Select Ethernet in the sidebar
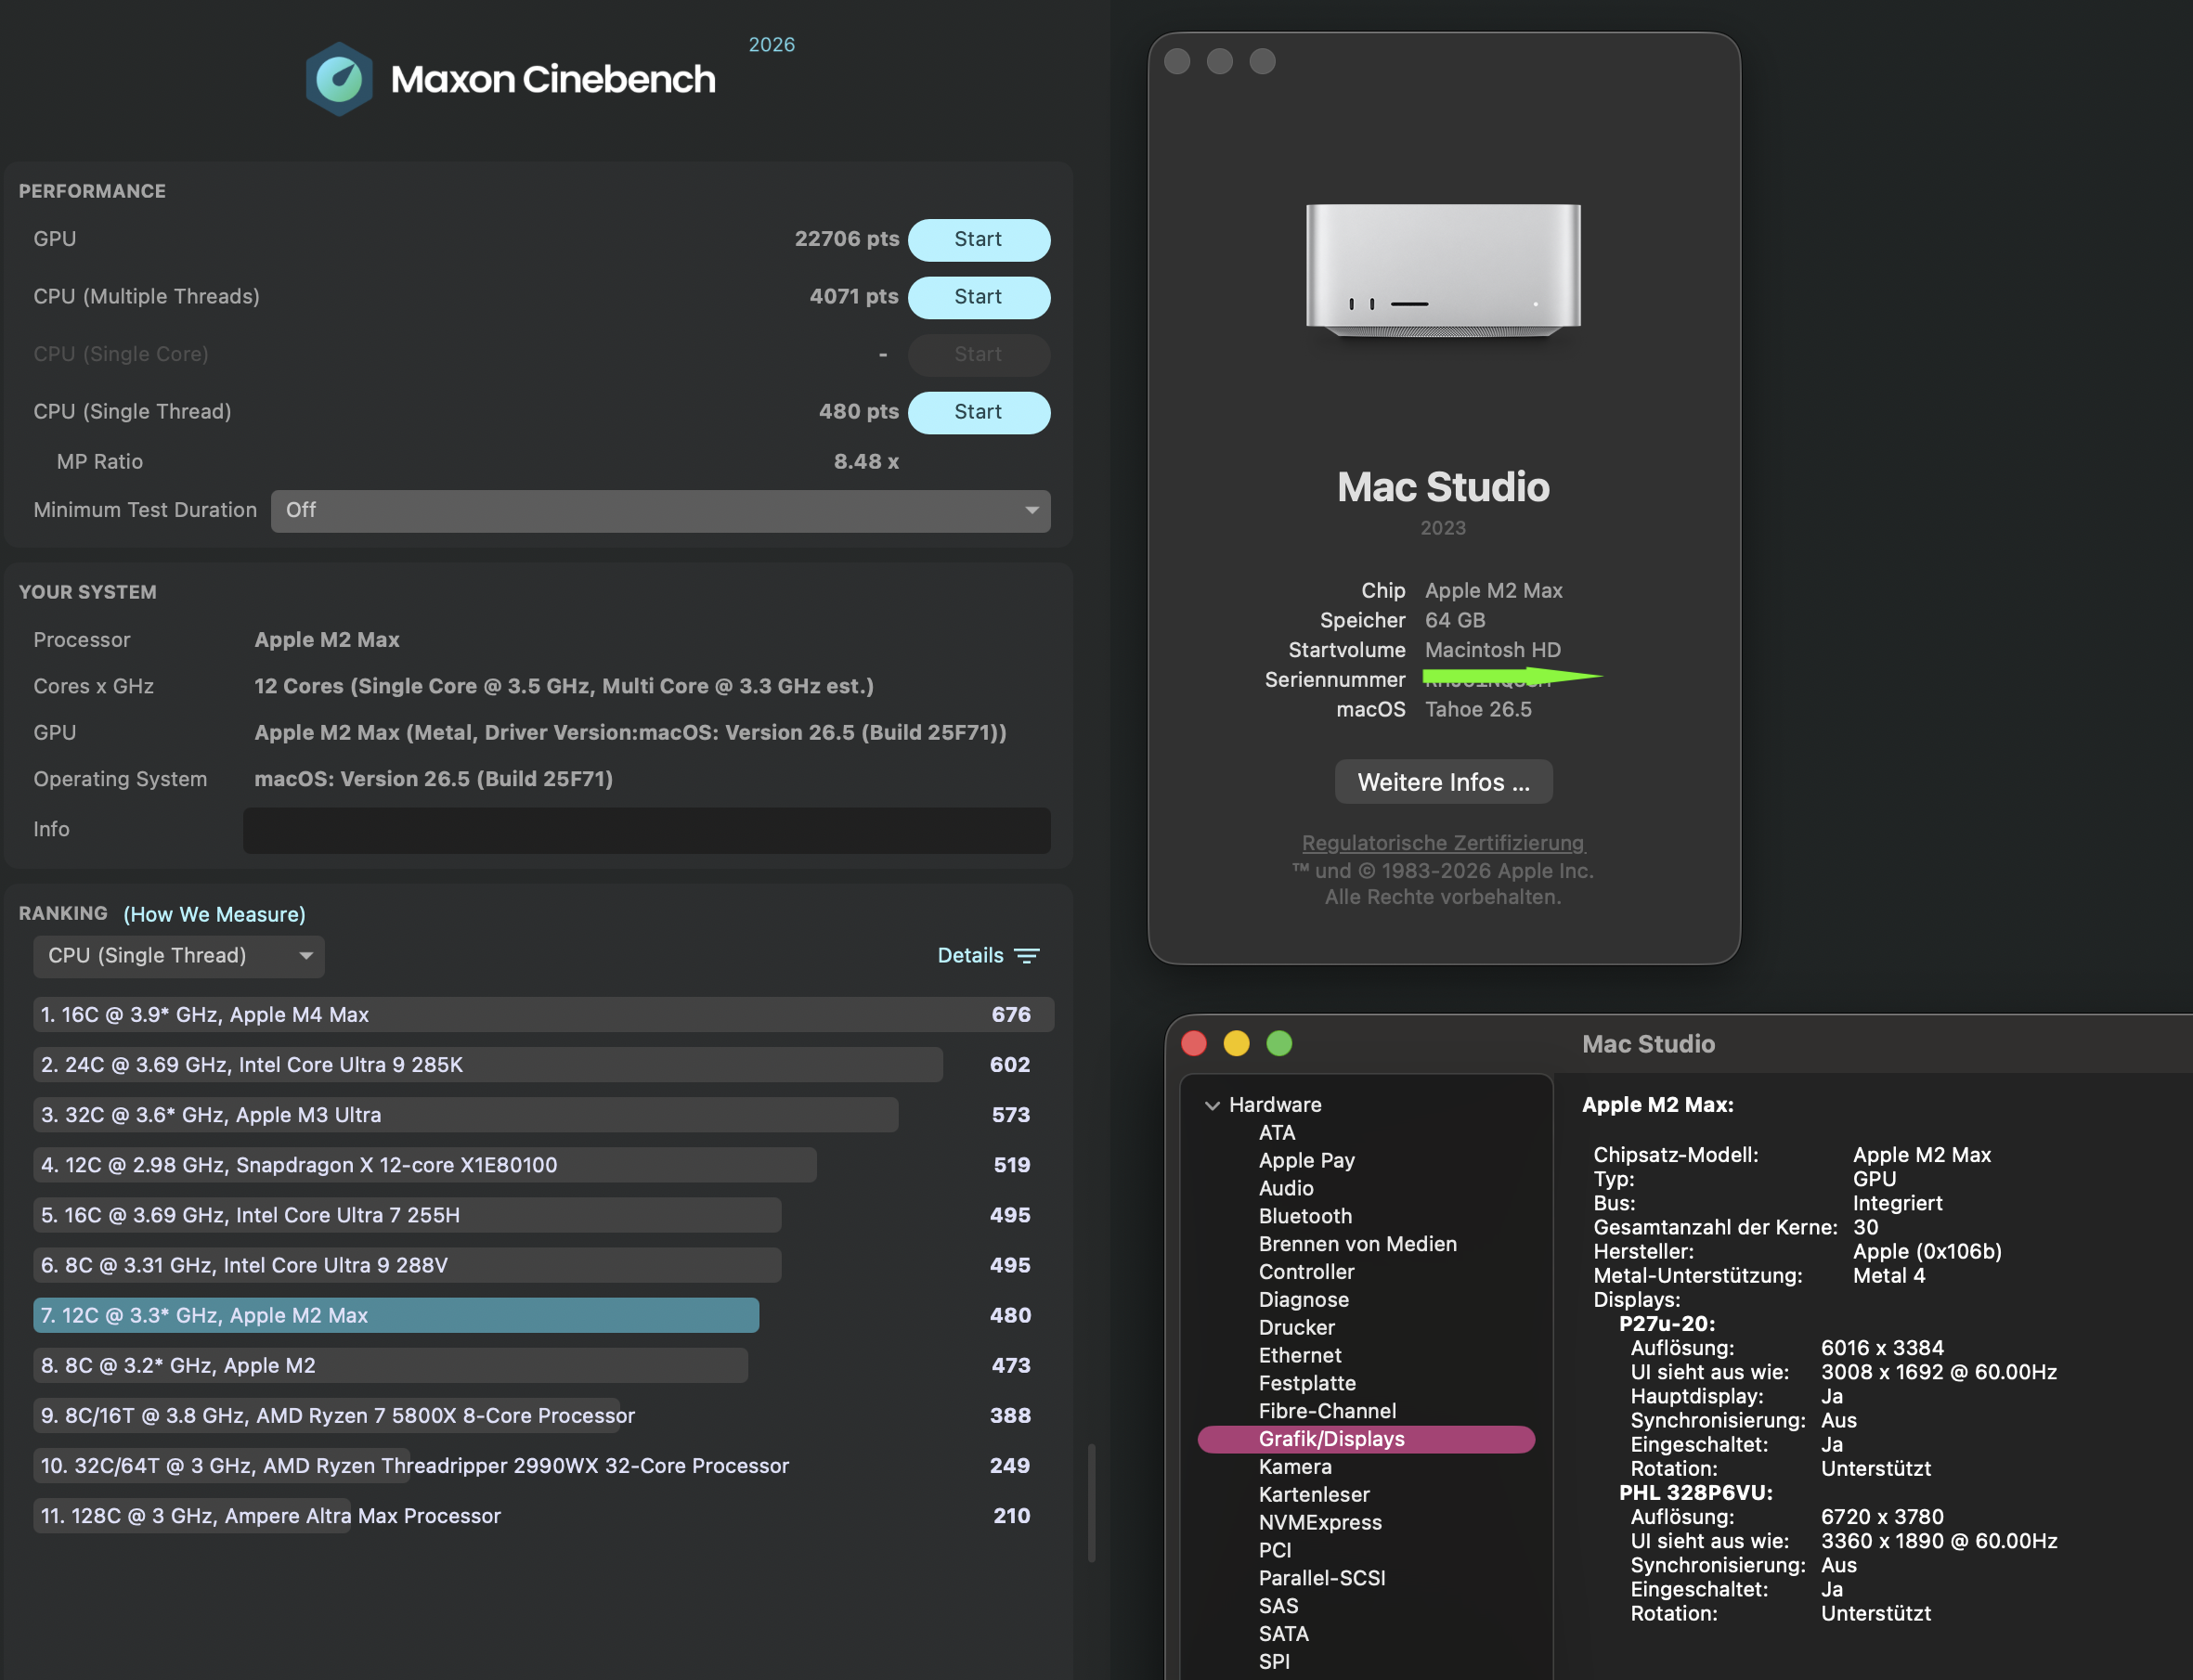This screenshot has width=2193, height=1680. pos(1300,1356)
